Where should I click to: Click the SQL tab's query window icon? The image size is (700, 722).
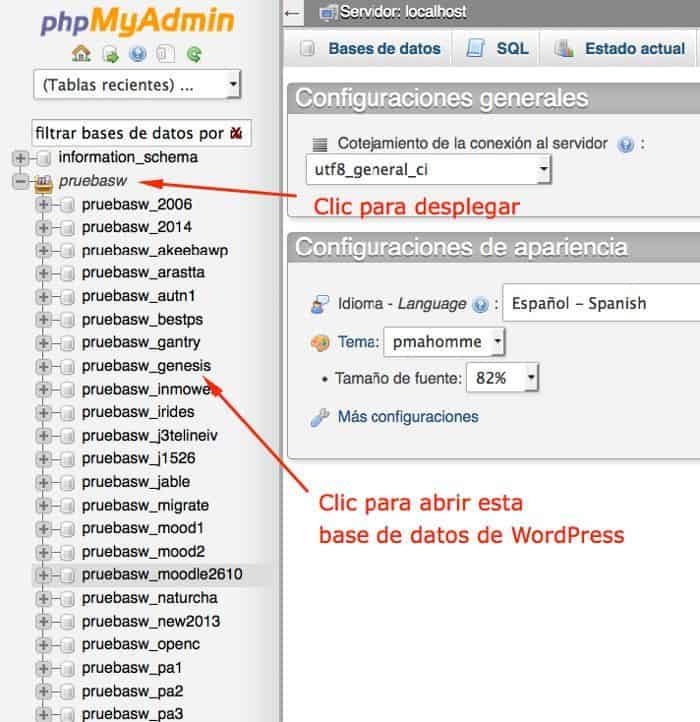pos(476,48)
